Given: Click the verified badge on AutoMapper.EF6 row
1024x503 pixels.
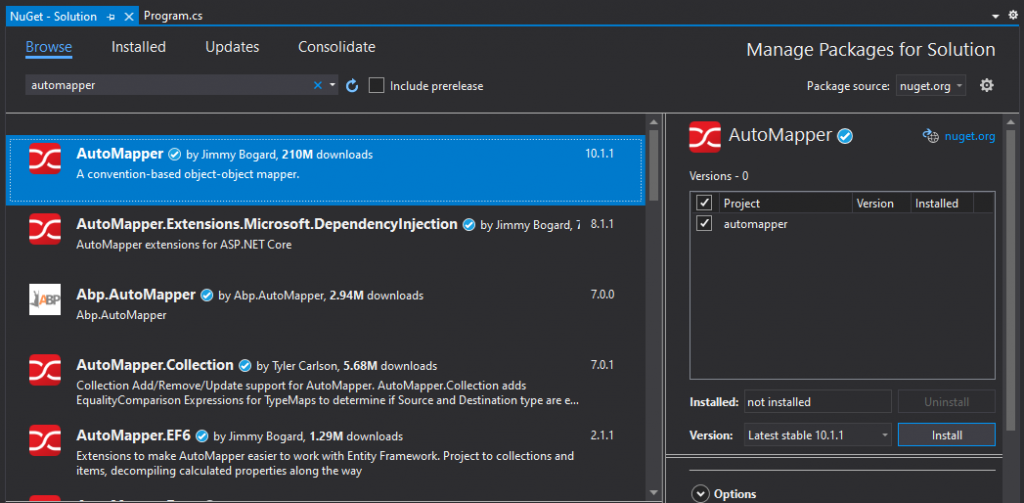Looking at the screenshot, I should [202, 436].
